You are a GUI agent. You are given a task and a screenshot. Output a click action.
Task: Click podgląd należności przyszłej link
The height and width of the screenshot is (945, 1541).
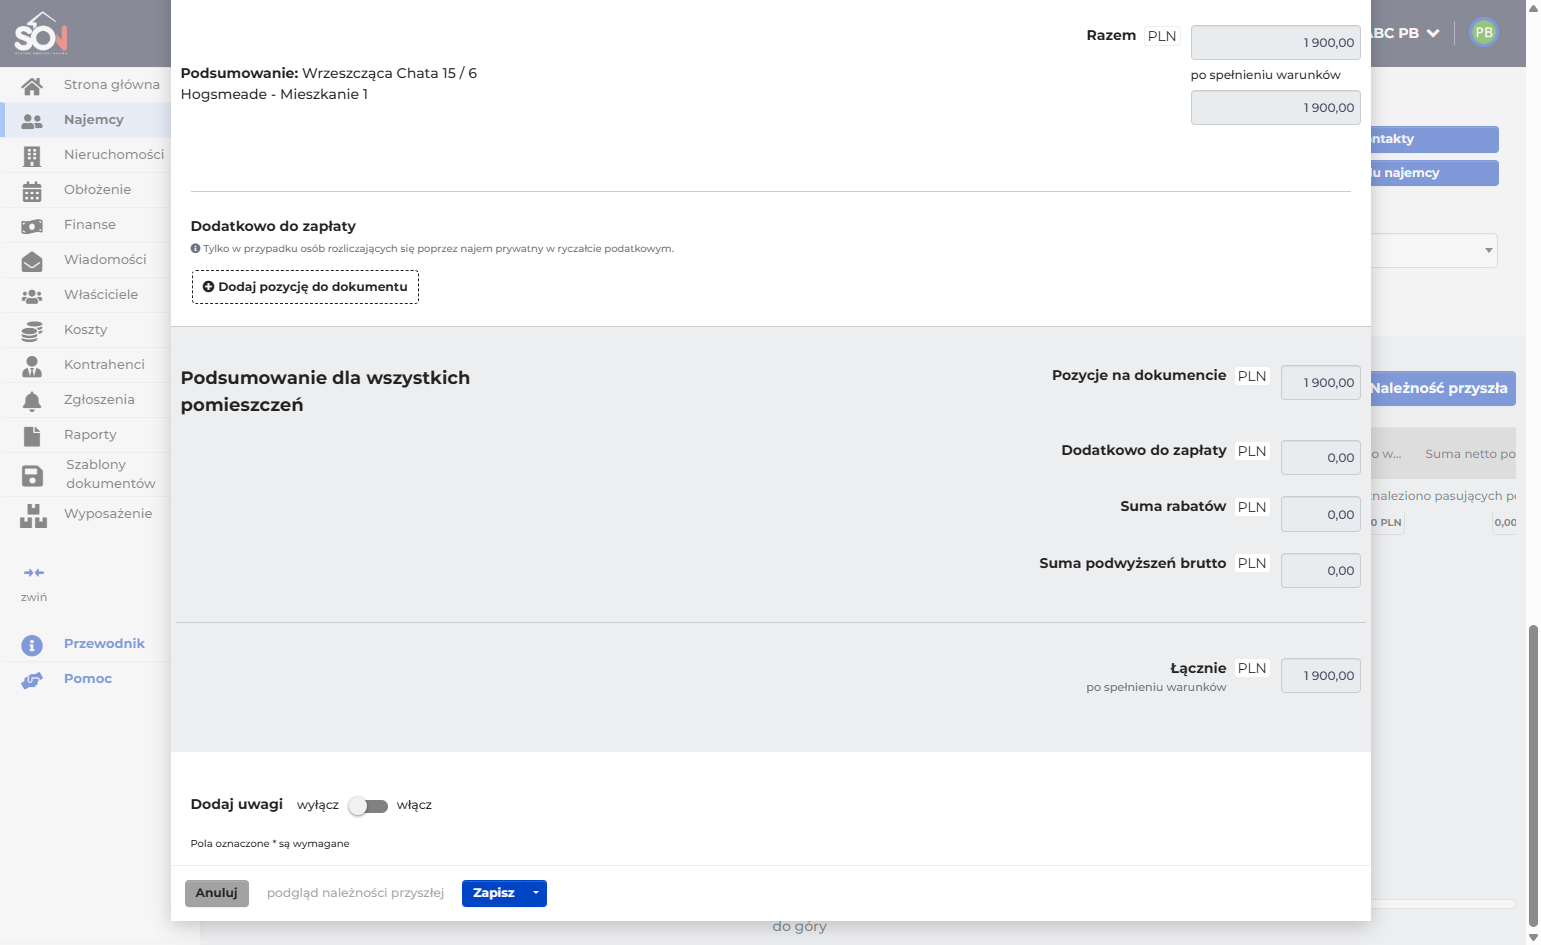pyautogui.click(x=355, y=893)
